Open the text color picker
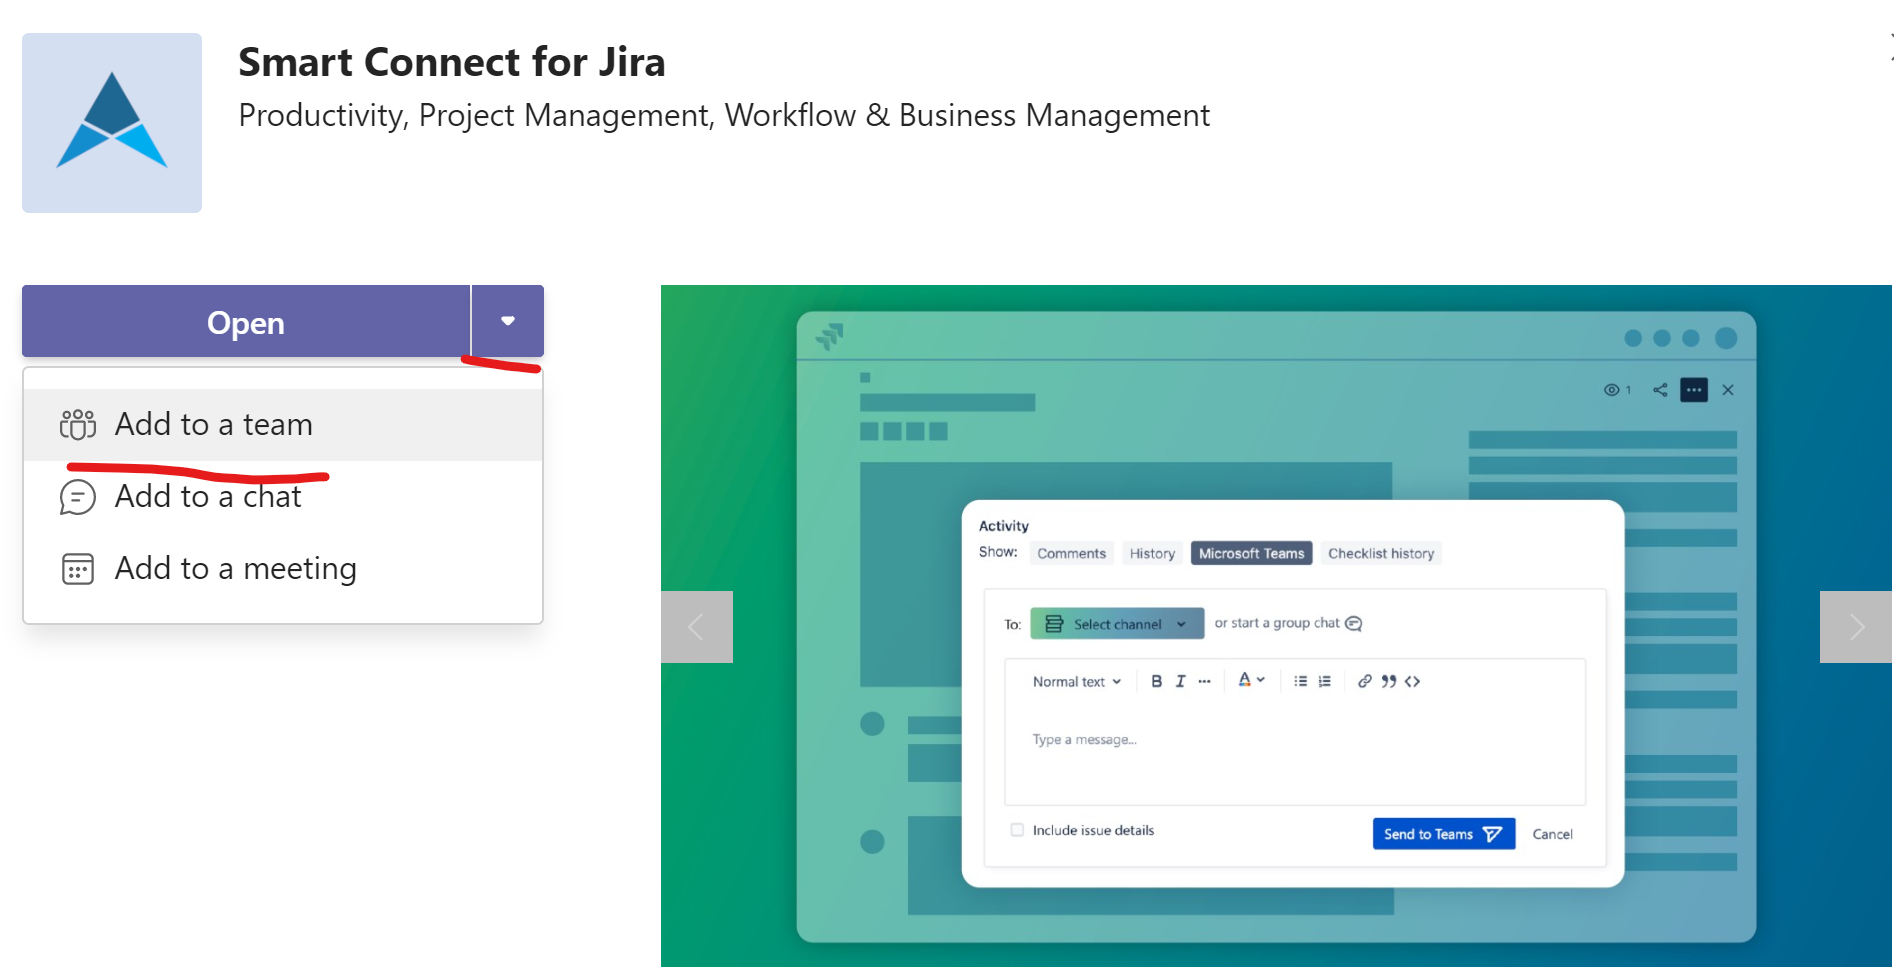 pos(1251,680)
